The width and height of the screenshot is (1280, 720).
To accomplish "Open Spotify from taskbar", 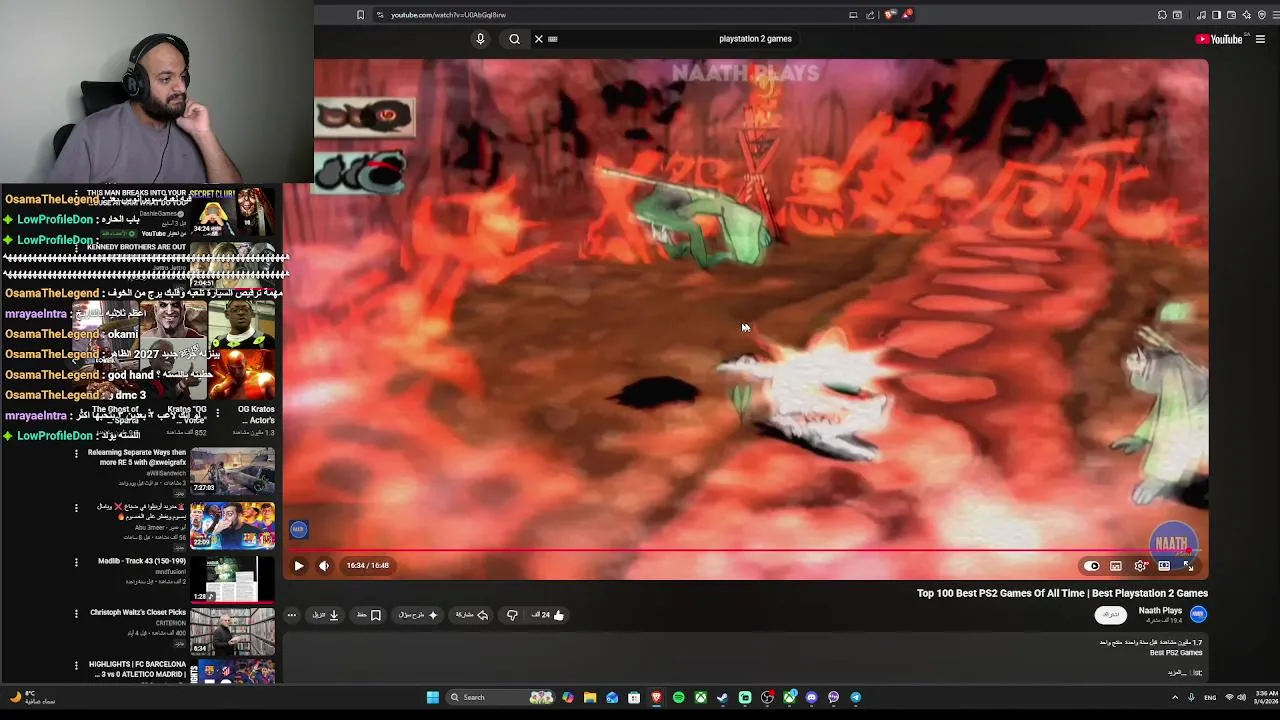I will (679, 697).
